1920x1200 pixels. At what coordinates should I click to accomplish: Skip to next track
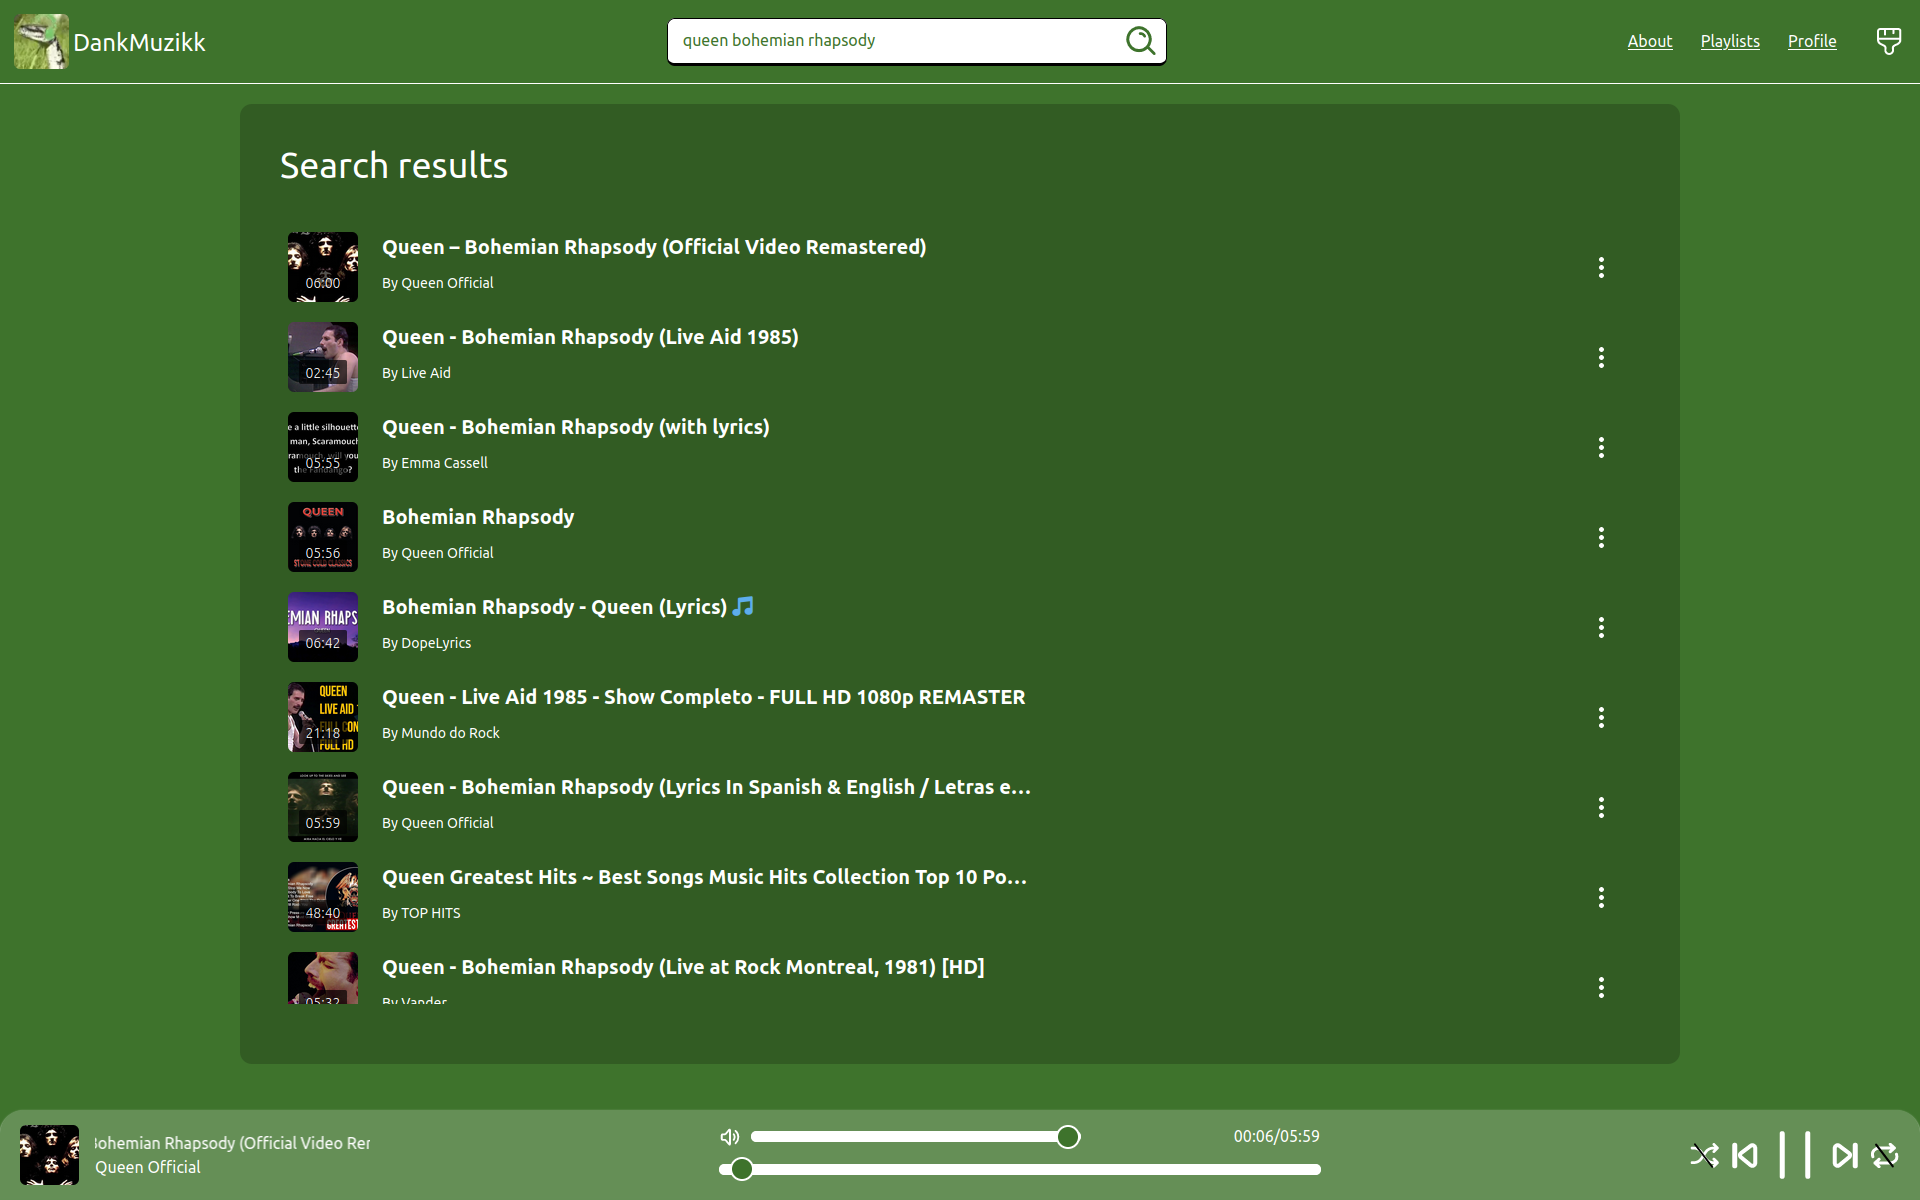tap(1844, 1155)
